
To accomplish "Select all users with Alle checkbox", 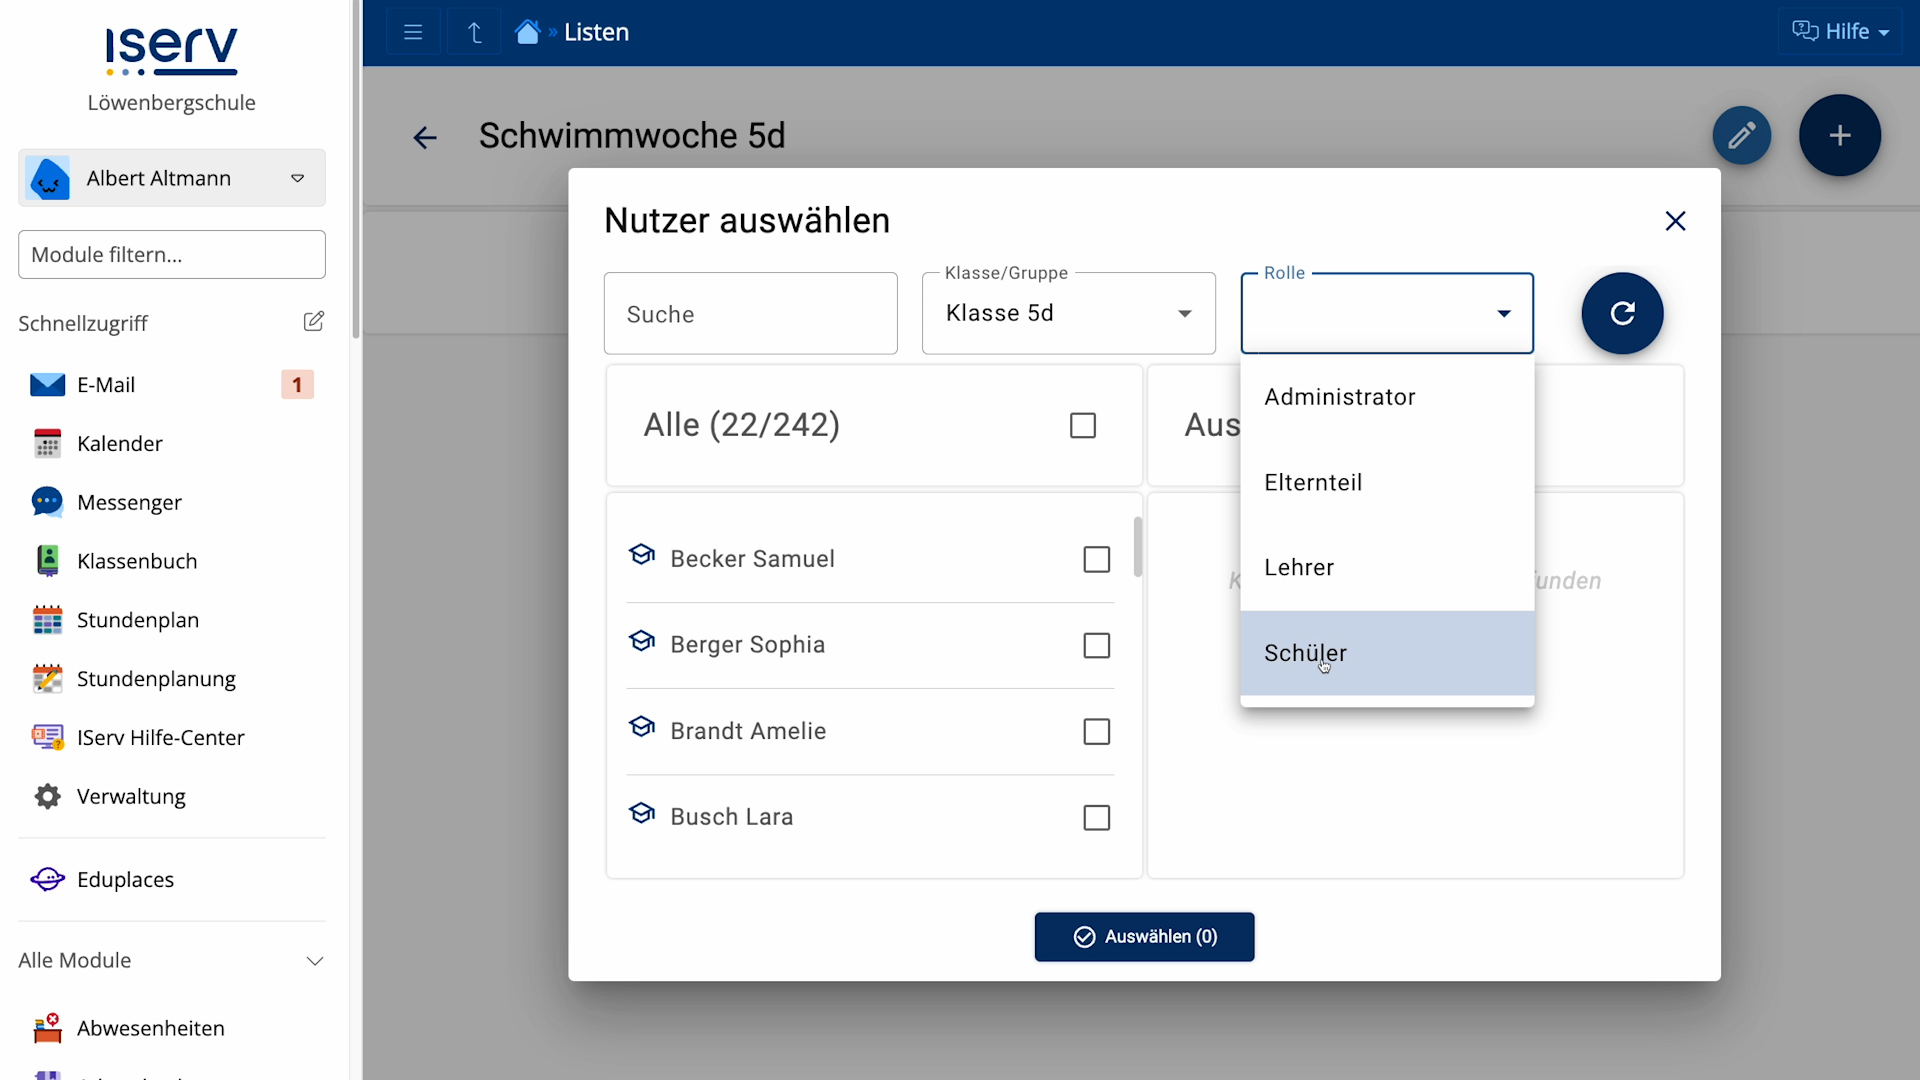I will click(1082, 425).
